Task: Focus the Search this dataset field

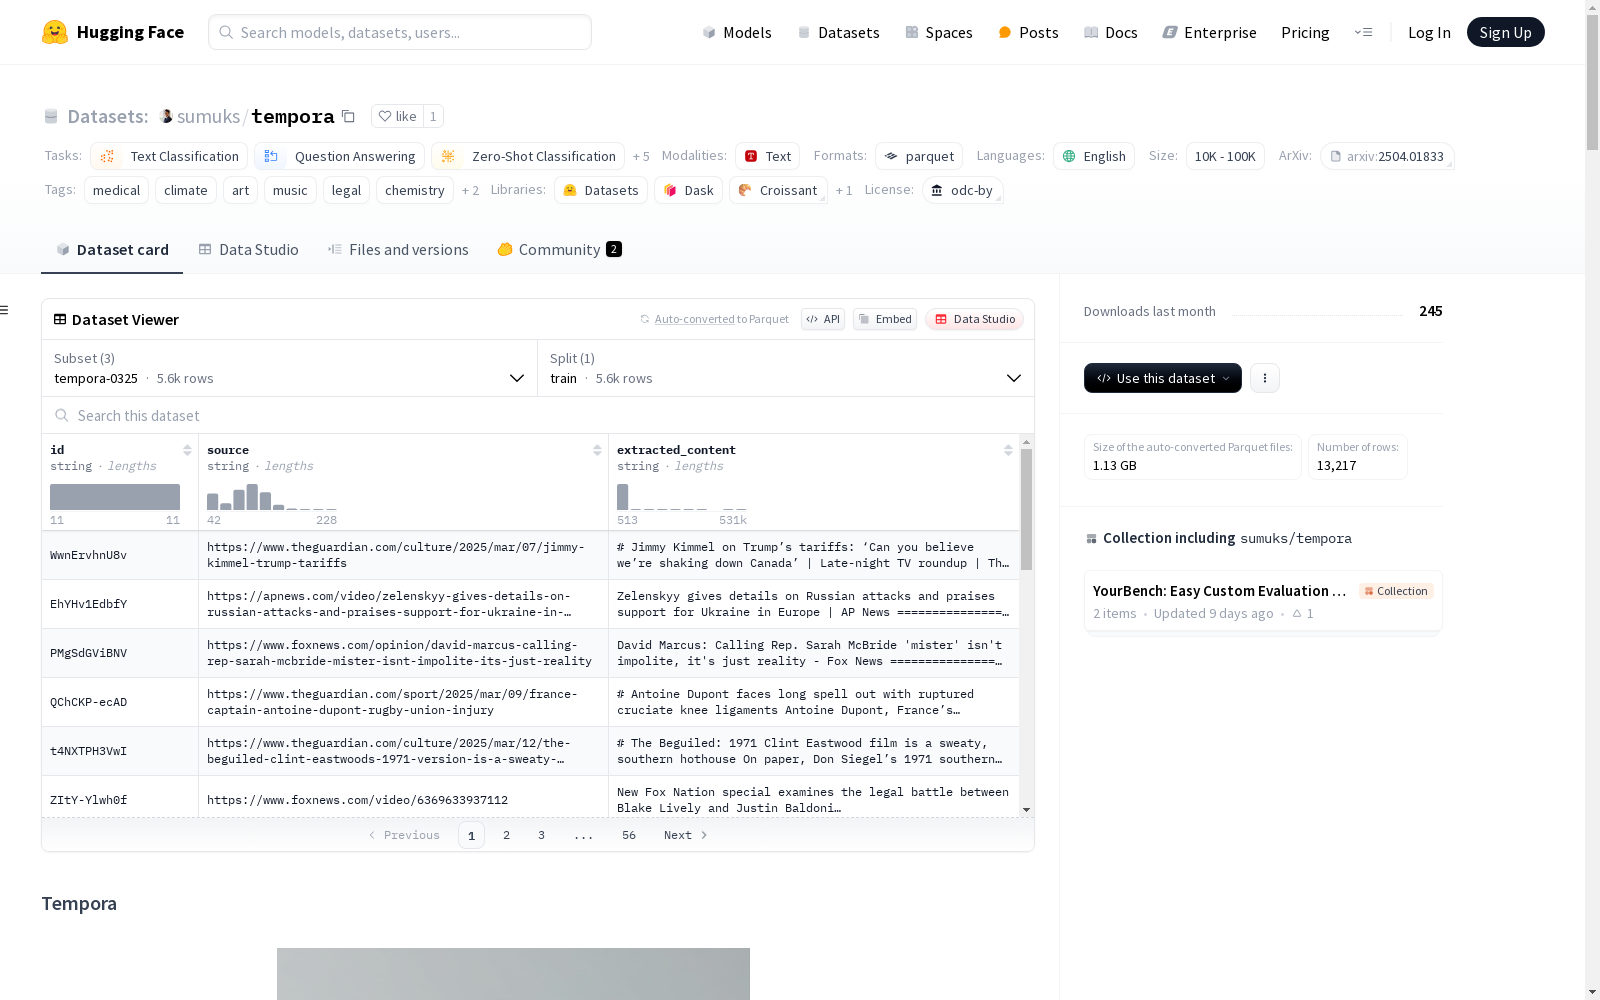Action: click(538, 415)
